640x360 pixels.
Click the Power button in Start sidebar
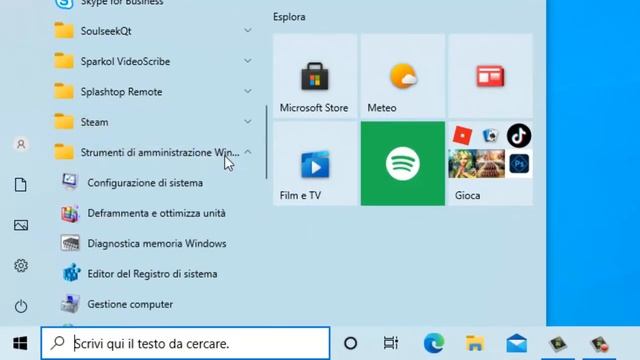(21, 306)
